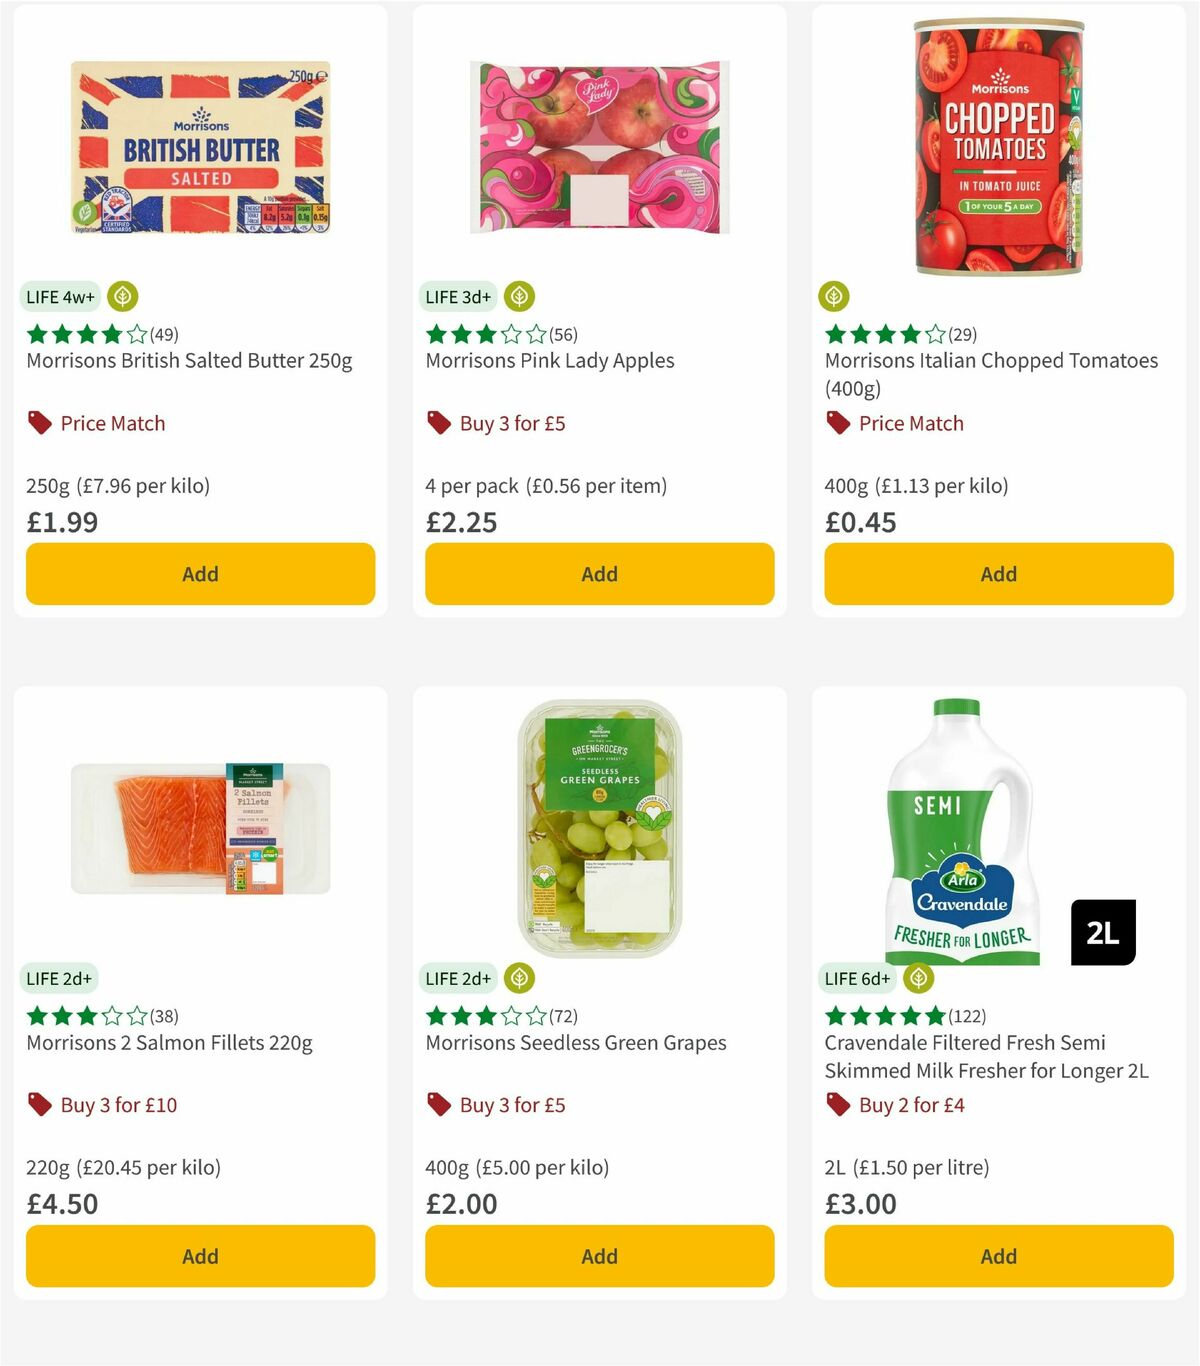Click the Buy 2 for £4 offer link
The width and height of the screenshot is (1200, 1366).
coord(910,1105)
